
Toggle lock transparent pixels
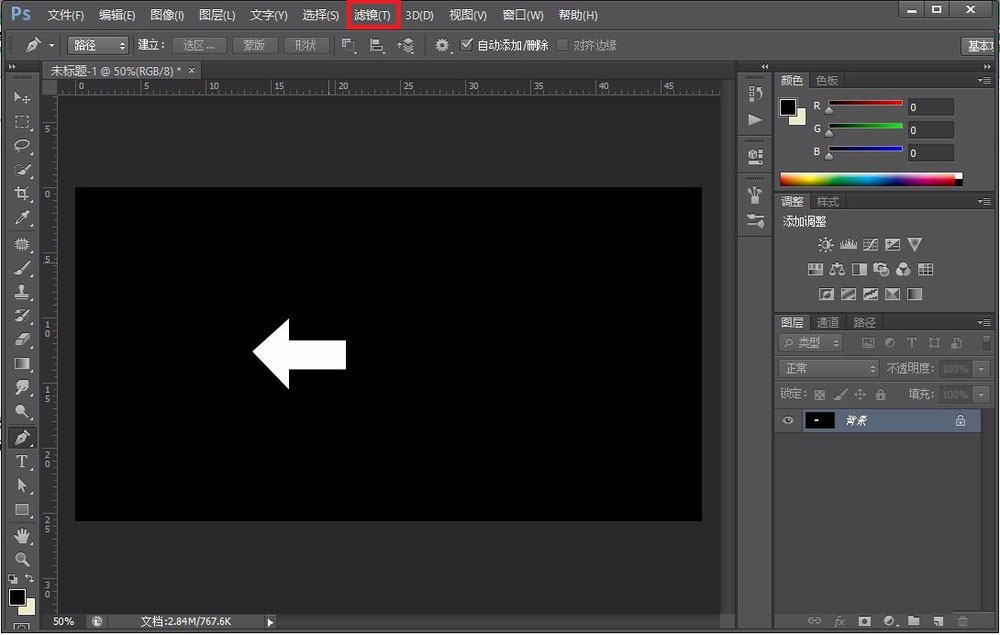(820, 395)
